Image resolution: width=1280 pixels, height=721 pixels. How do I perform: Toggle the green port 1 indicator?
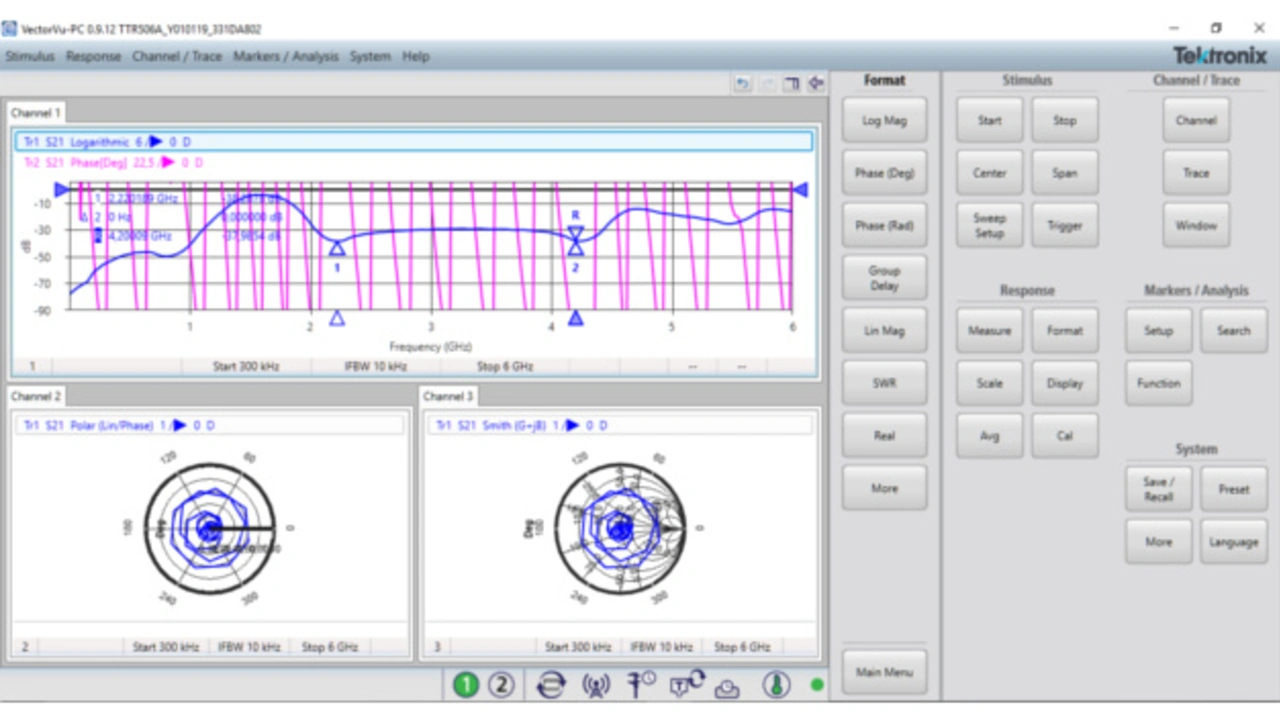click(x=466, y=685)
